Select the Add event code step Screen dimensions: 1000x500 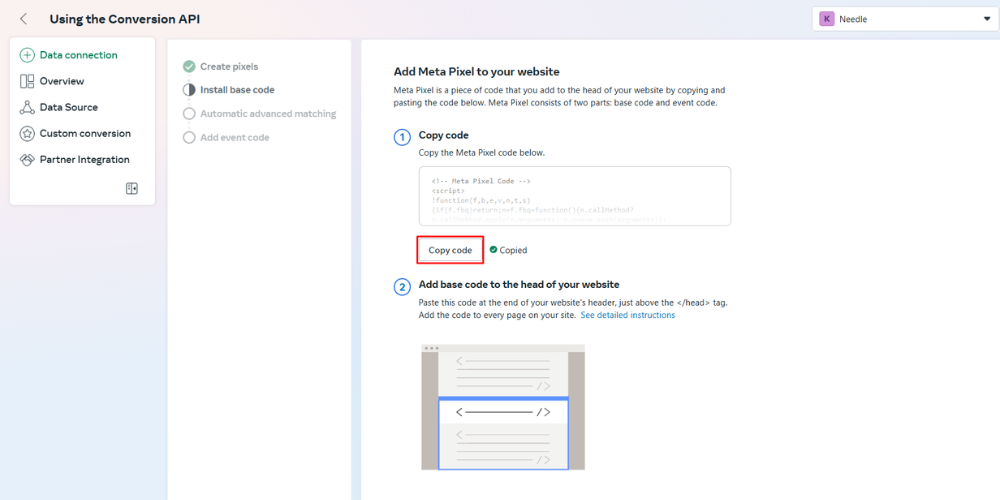235,137
